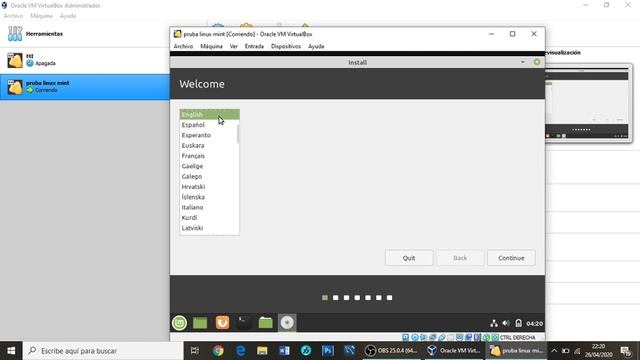Switch to Oracle VM VirtualBox Manager on taskbar
The height and width of the screenshot is (360, 640).
pos(453,351)
